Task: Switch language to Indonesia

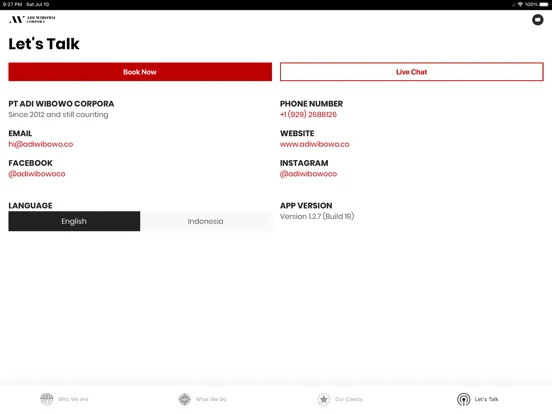Action: (x=206, y=221)
